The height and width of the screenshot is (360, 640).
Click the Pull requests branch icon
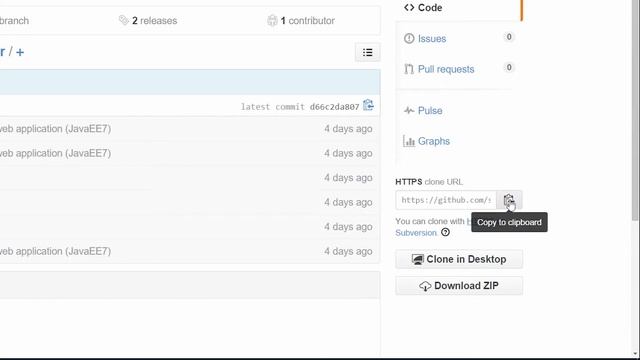click(409, 69)
